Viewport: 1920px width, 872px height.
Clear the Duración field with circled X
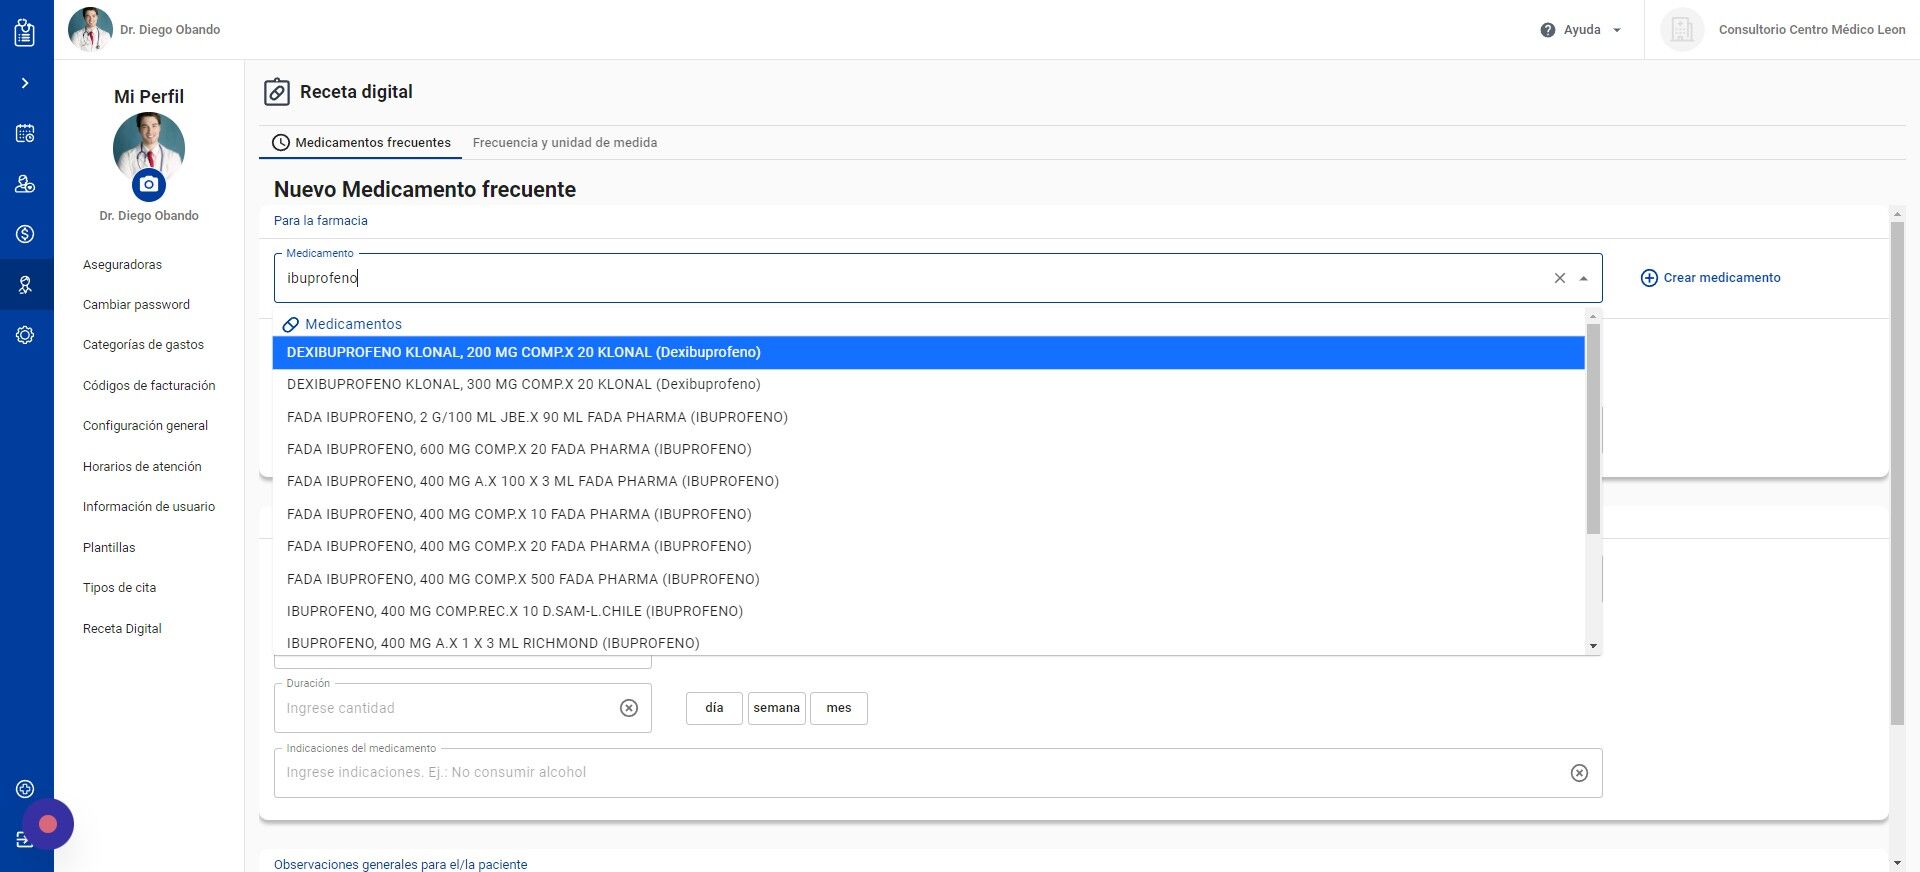pyautogui.click(x=629, y=708)
